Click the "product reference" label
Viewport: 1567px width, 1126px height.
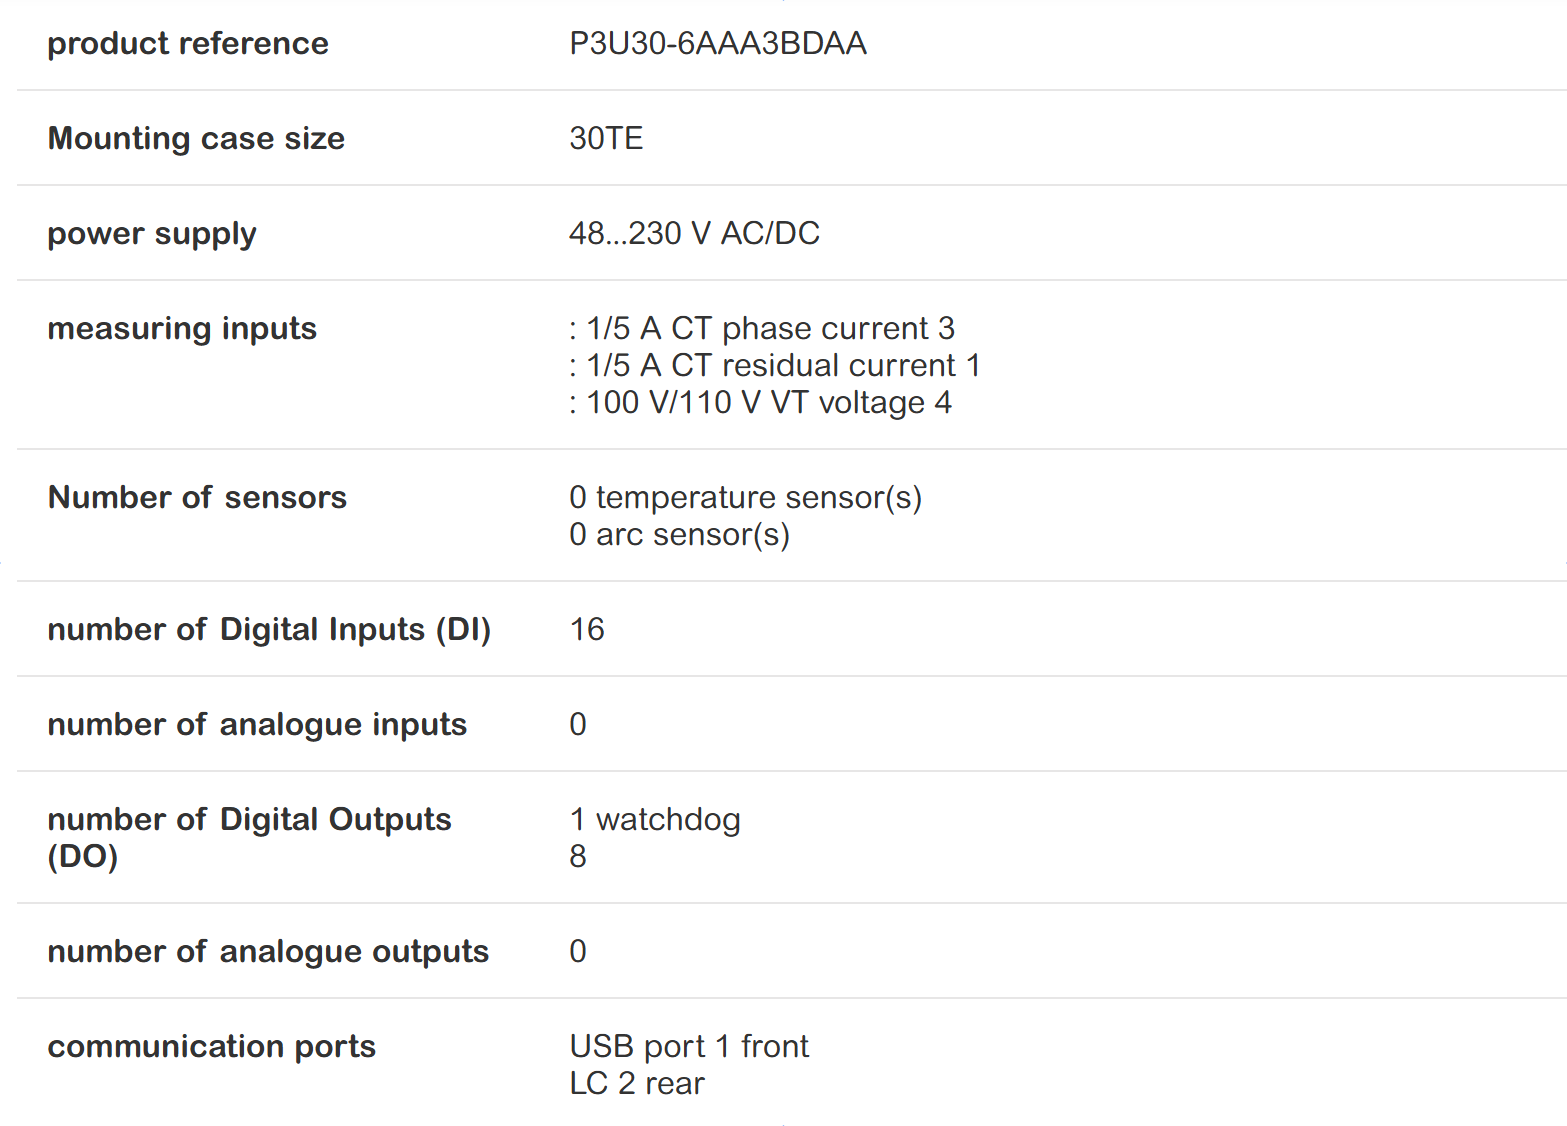[x=188, y=44]
